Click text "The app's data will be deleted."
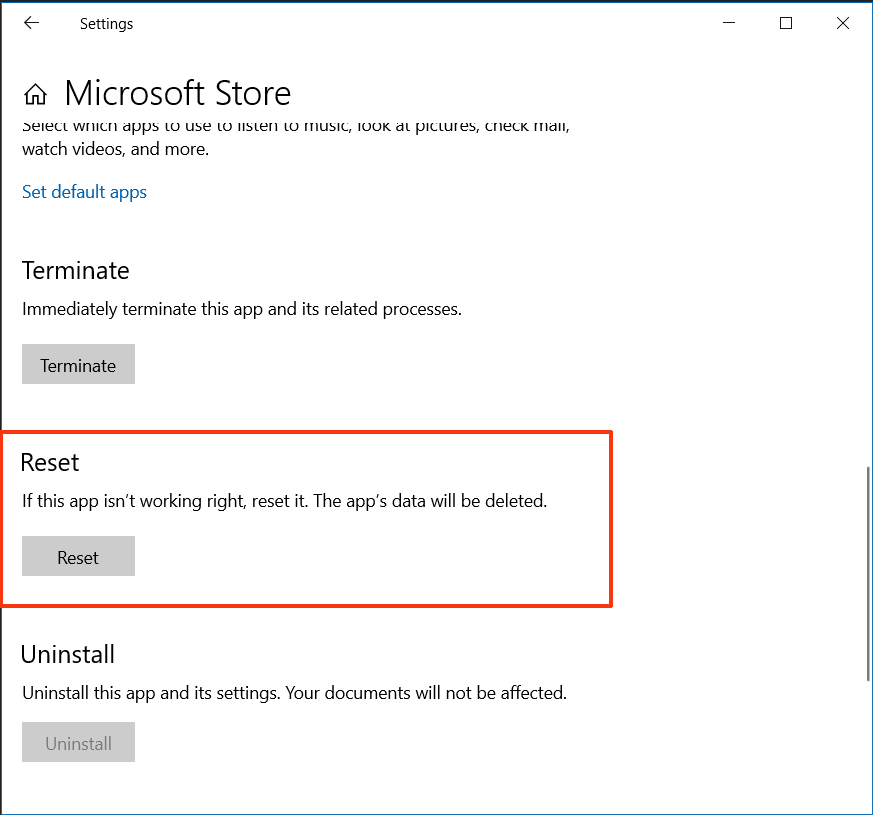873x815 pixels. click(x=430, y=501)
